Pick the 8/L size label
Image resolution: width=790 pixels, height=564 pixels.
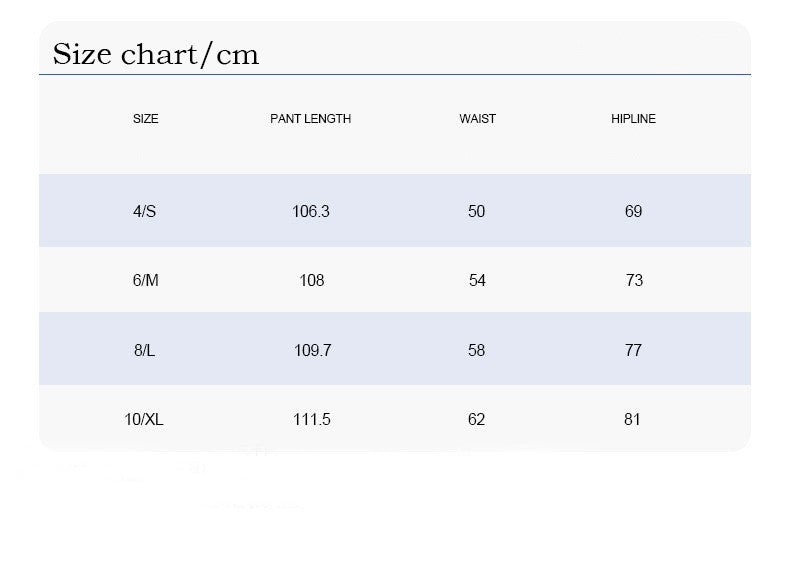(145, 350)
